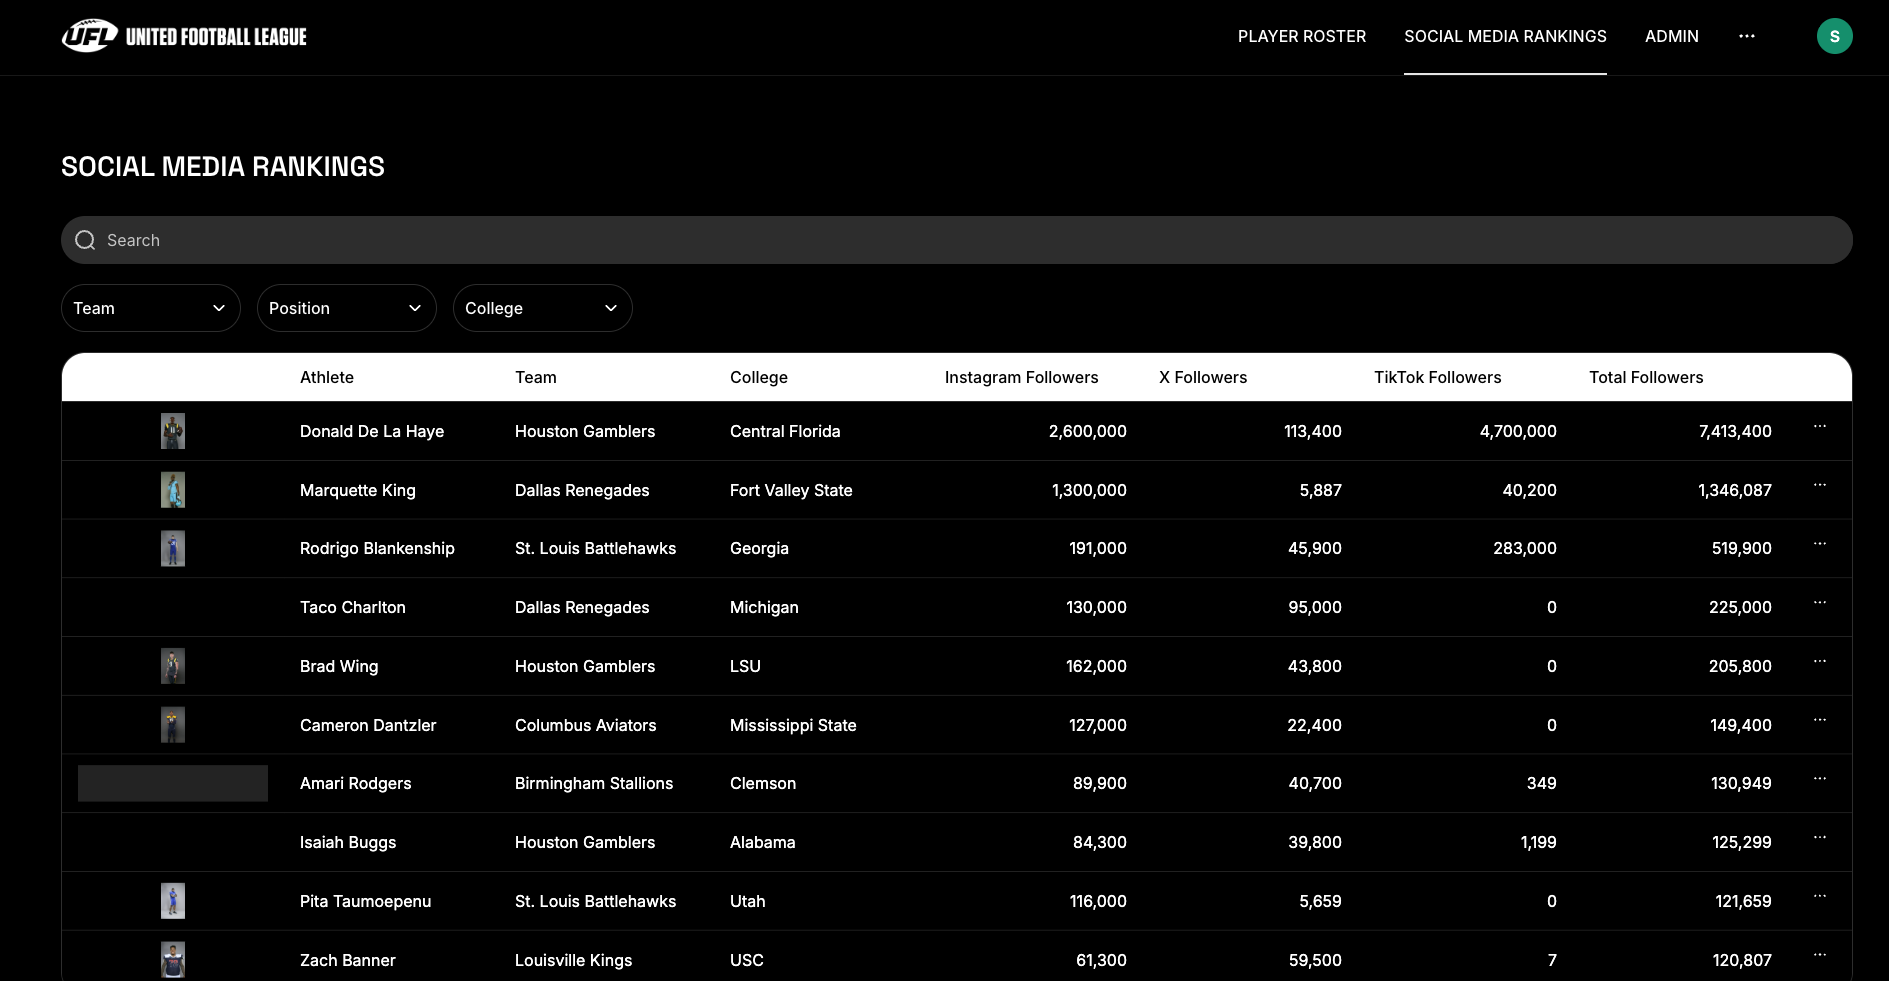Expand the College filter dropdown
The width and height of the screenshot is (1889, 981).
[543, 308]
